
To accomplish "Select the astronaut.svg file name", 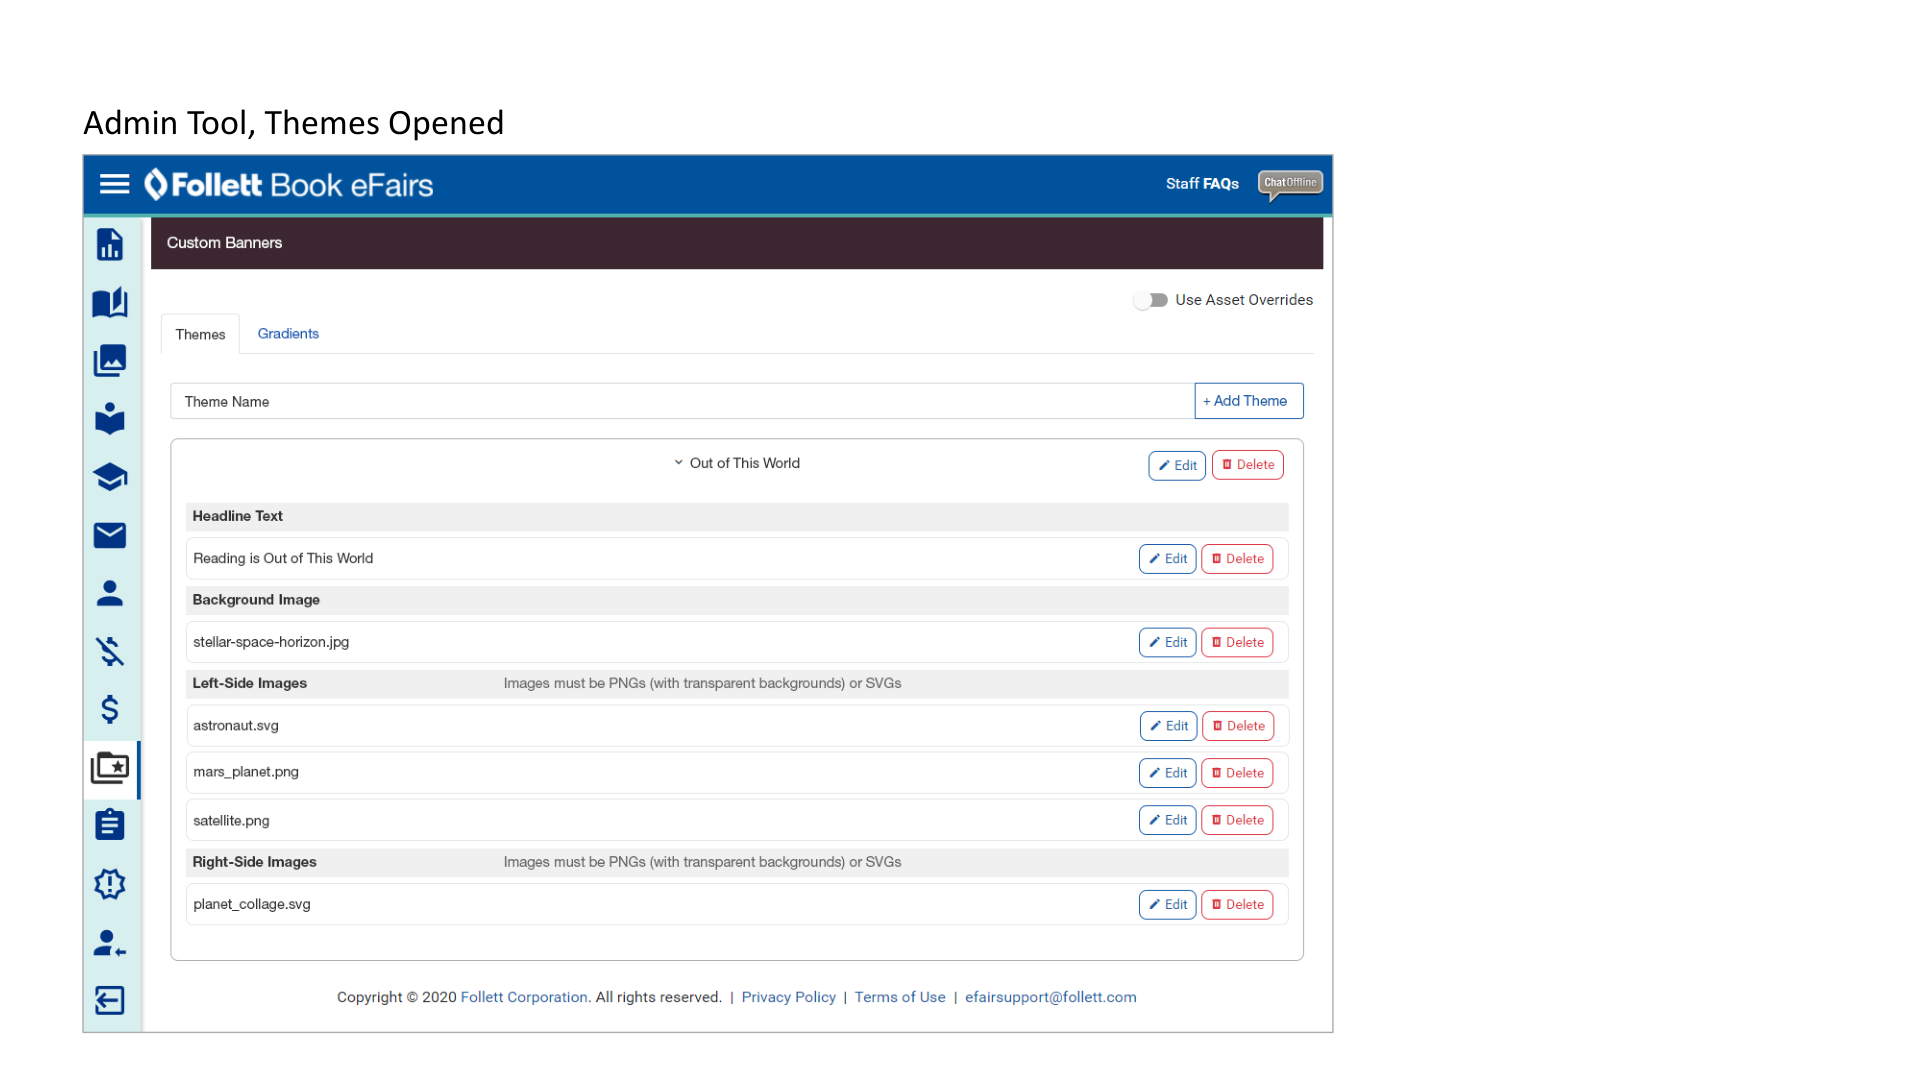I will pyautogui.click(x=236, y=726).
